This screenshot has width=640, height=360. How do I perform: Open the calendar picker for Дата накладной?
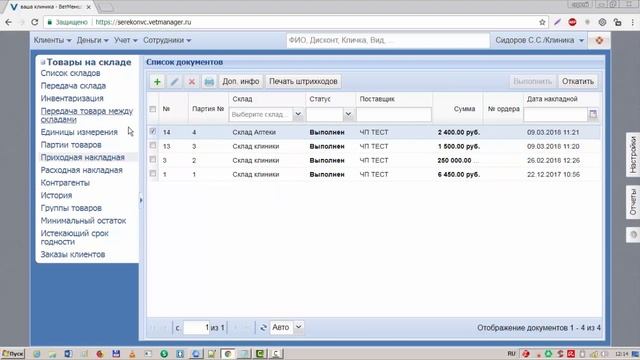pos(593,114)
